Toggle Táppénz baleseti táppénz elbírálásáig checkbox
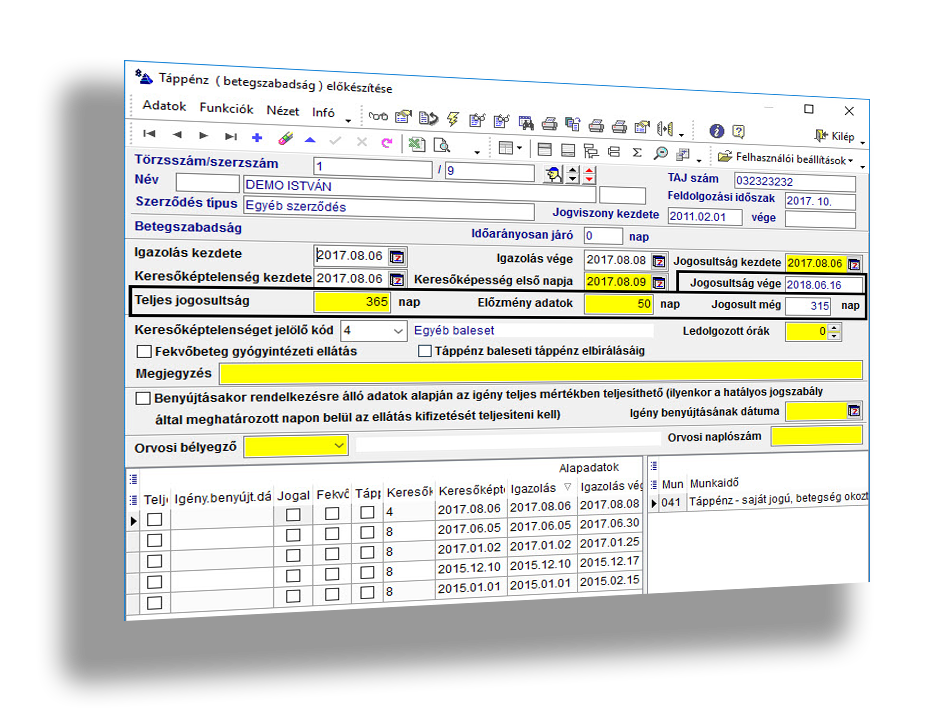Viewport: 952px width, 726px height. [425, 351]
